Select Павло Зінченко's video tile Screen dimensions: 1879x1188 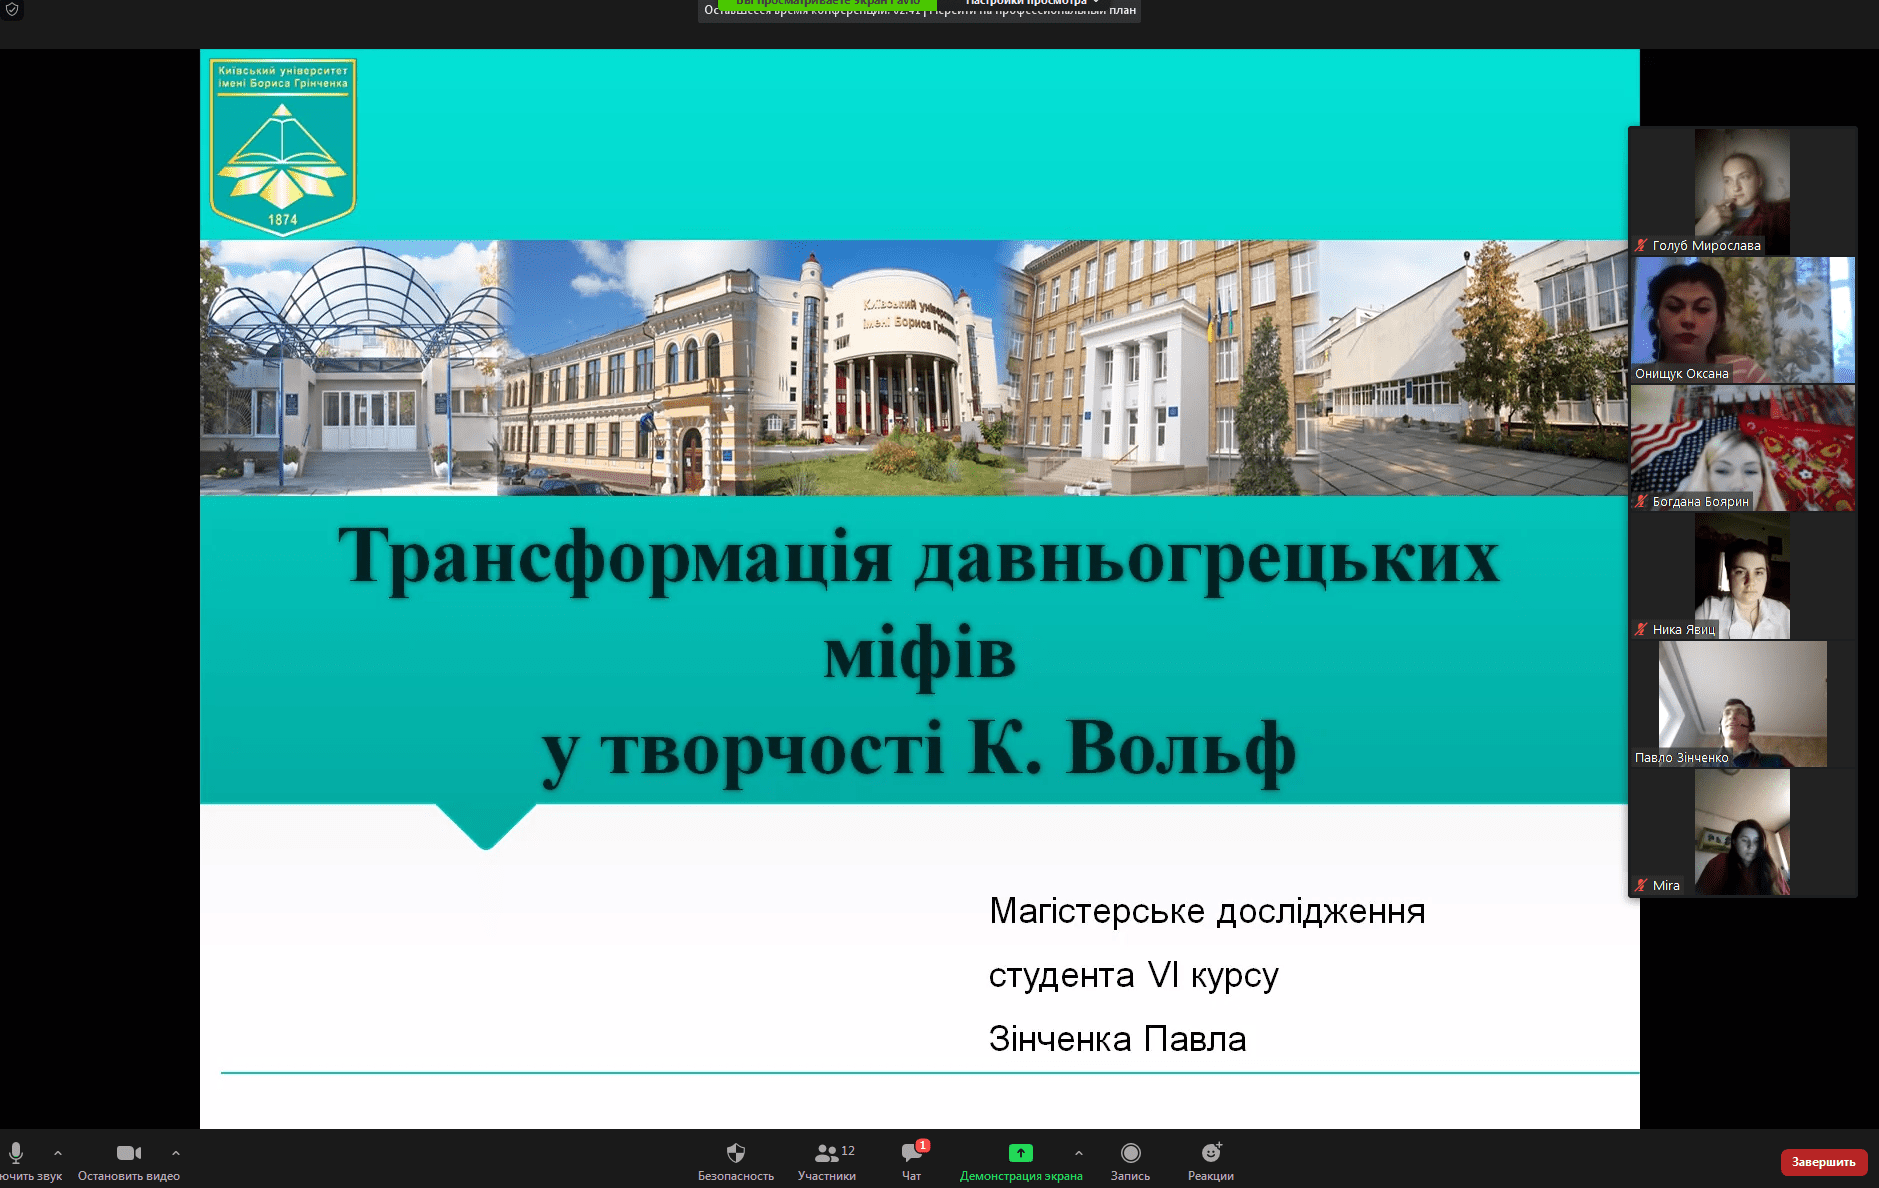coord(1742,704)
